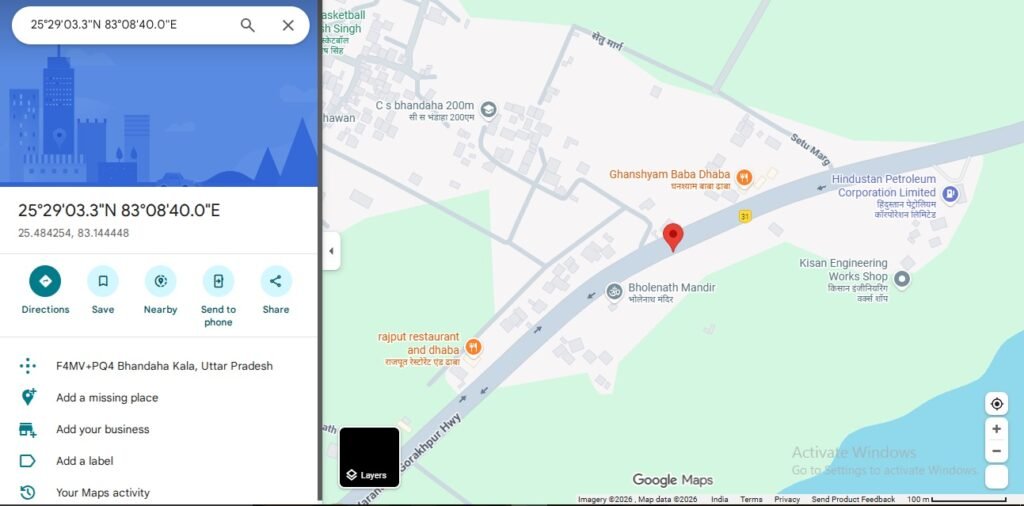Collapse the side panel arrow
The width and height of the screenshot is (1024, 506).
pos(331,251)
